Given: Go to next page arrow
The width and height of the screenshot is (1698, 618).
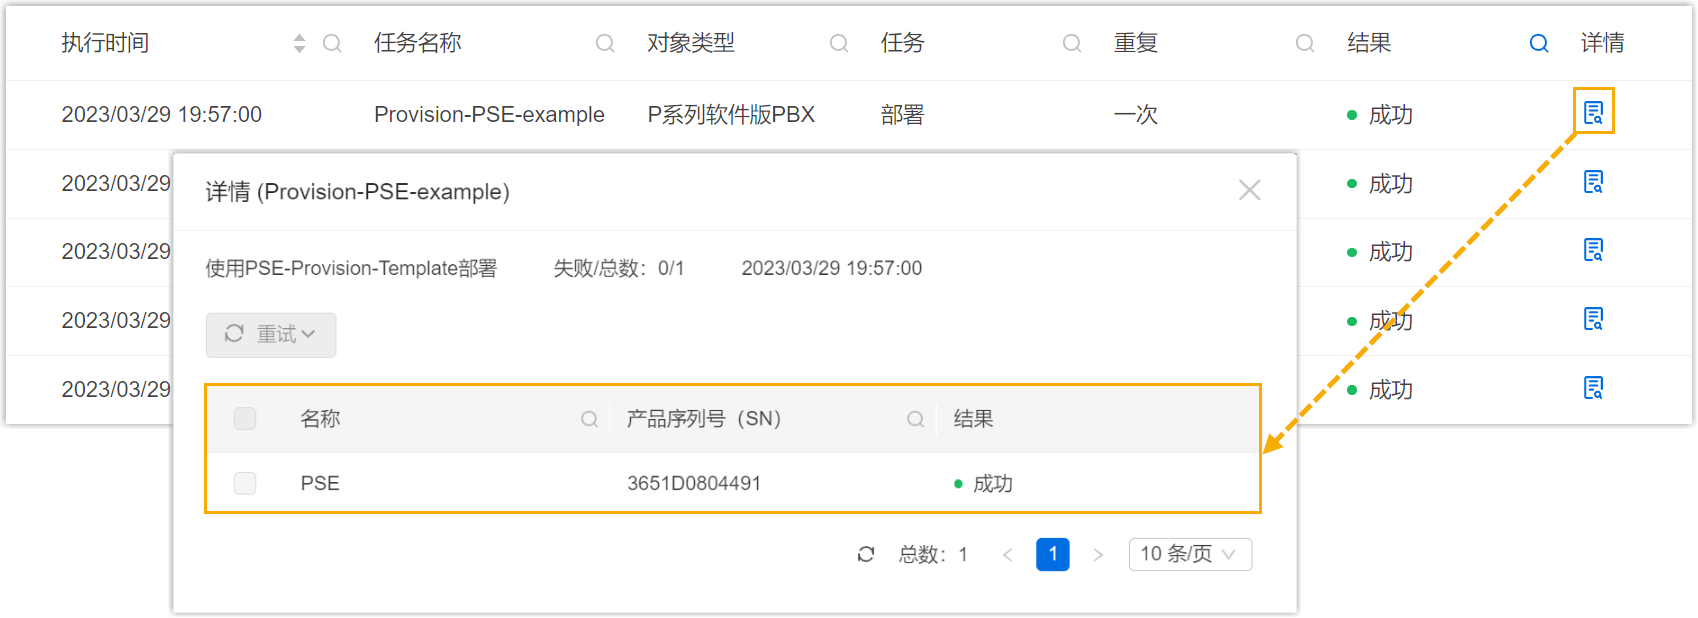Looking at the screenshot, I should click(1098, 555).
